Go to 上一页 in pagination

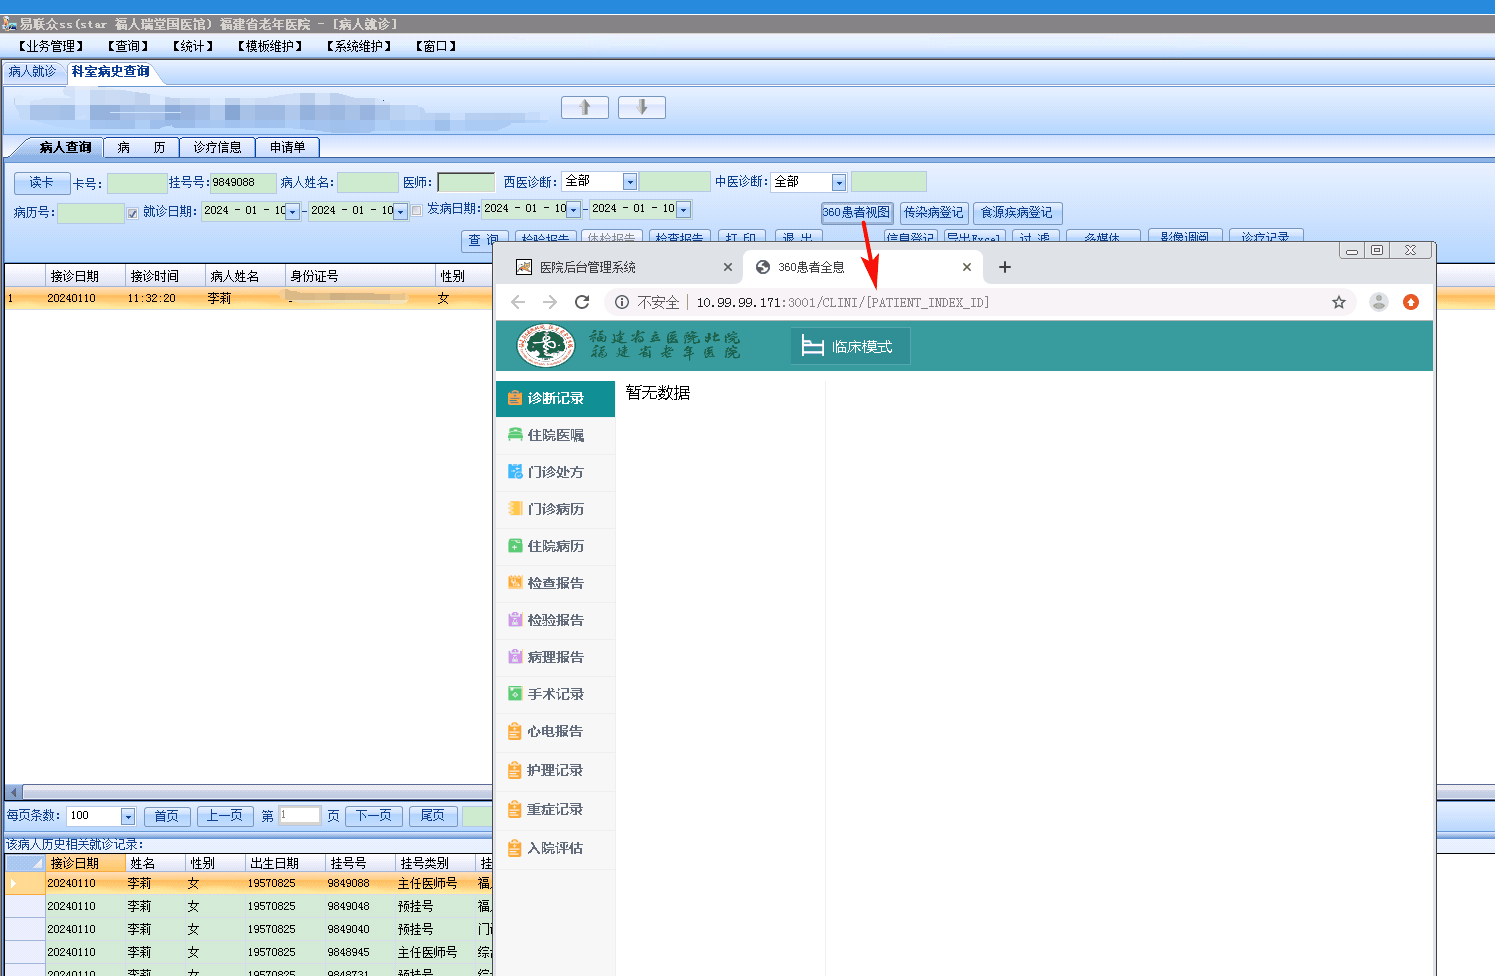click(x=225, y=816)
